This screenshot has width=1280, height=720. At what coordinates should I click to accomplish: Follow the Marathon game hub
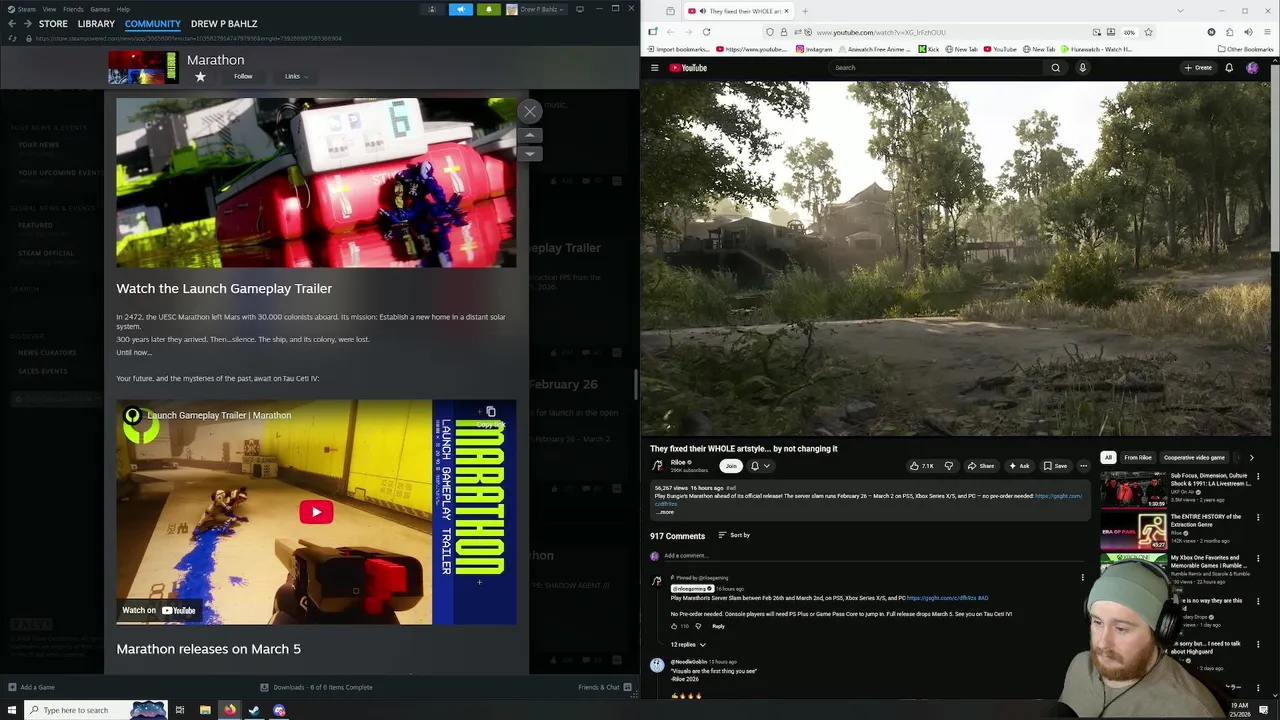point(243,76)
